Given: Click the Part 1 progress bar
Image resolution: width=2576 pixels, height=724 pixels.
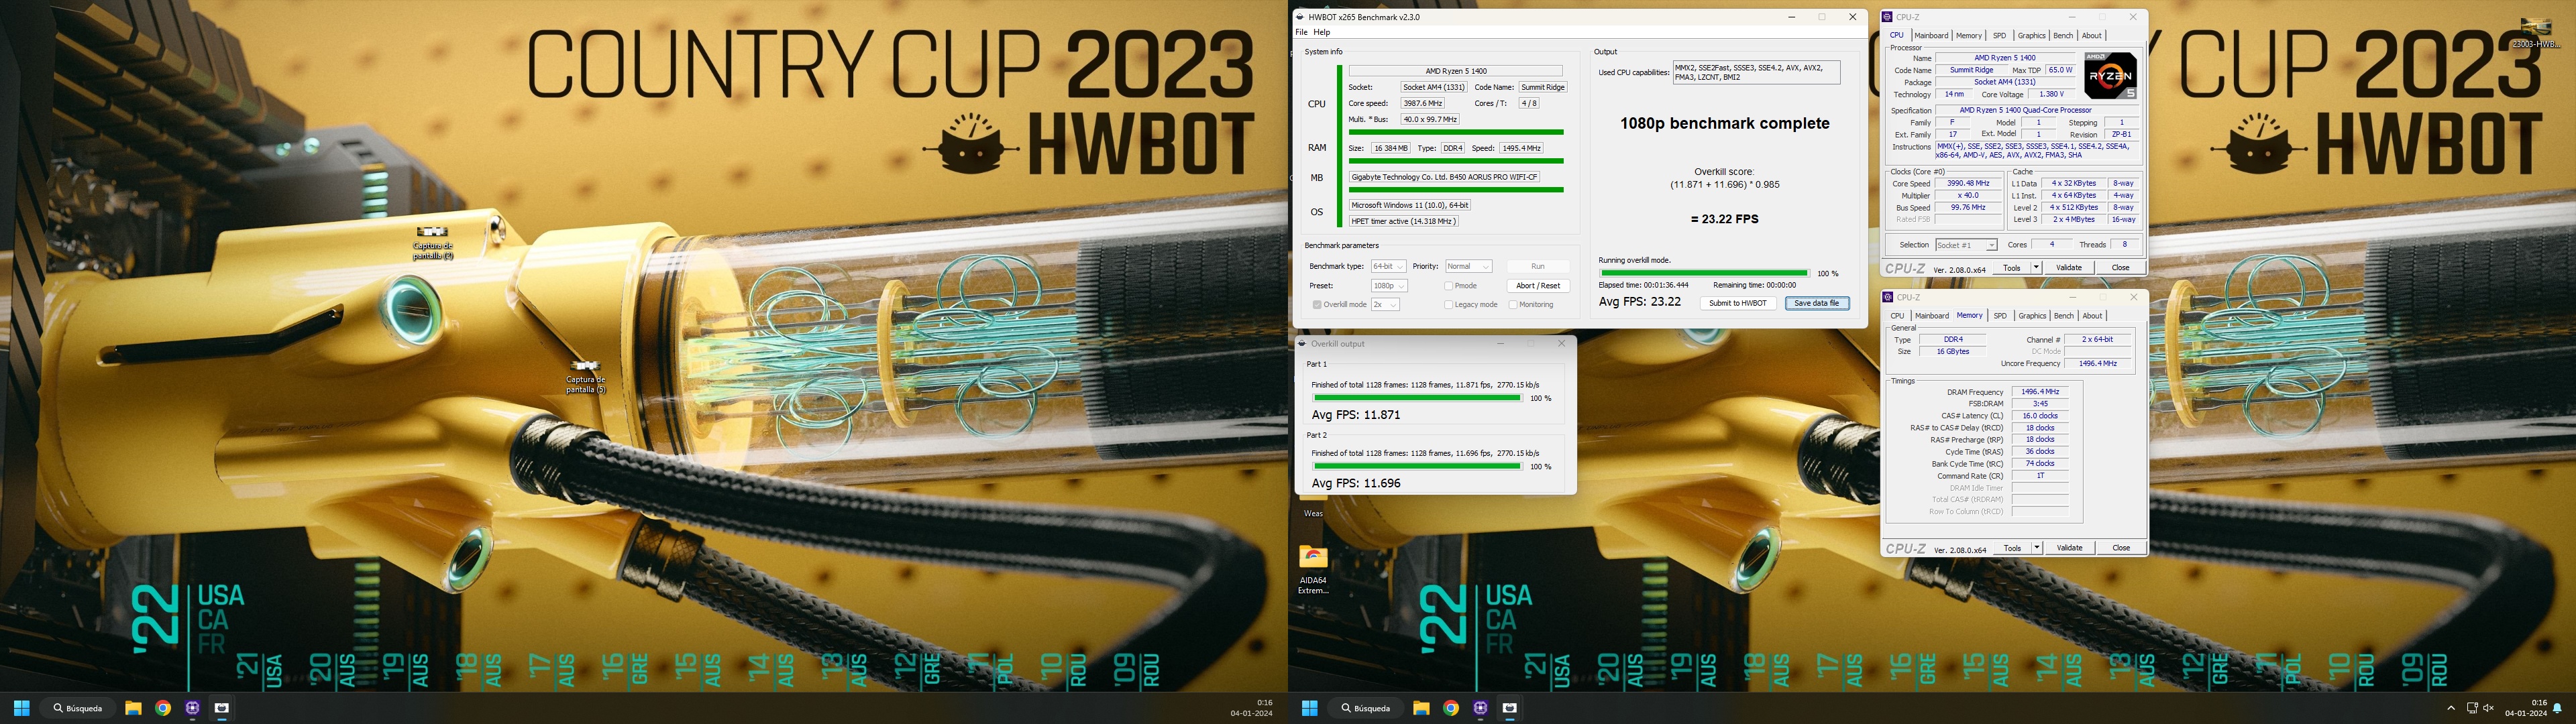Looking at the screenshot, I should click(x=1417, y=398).
